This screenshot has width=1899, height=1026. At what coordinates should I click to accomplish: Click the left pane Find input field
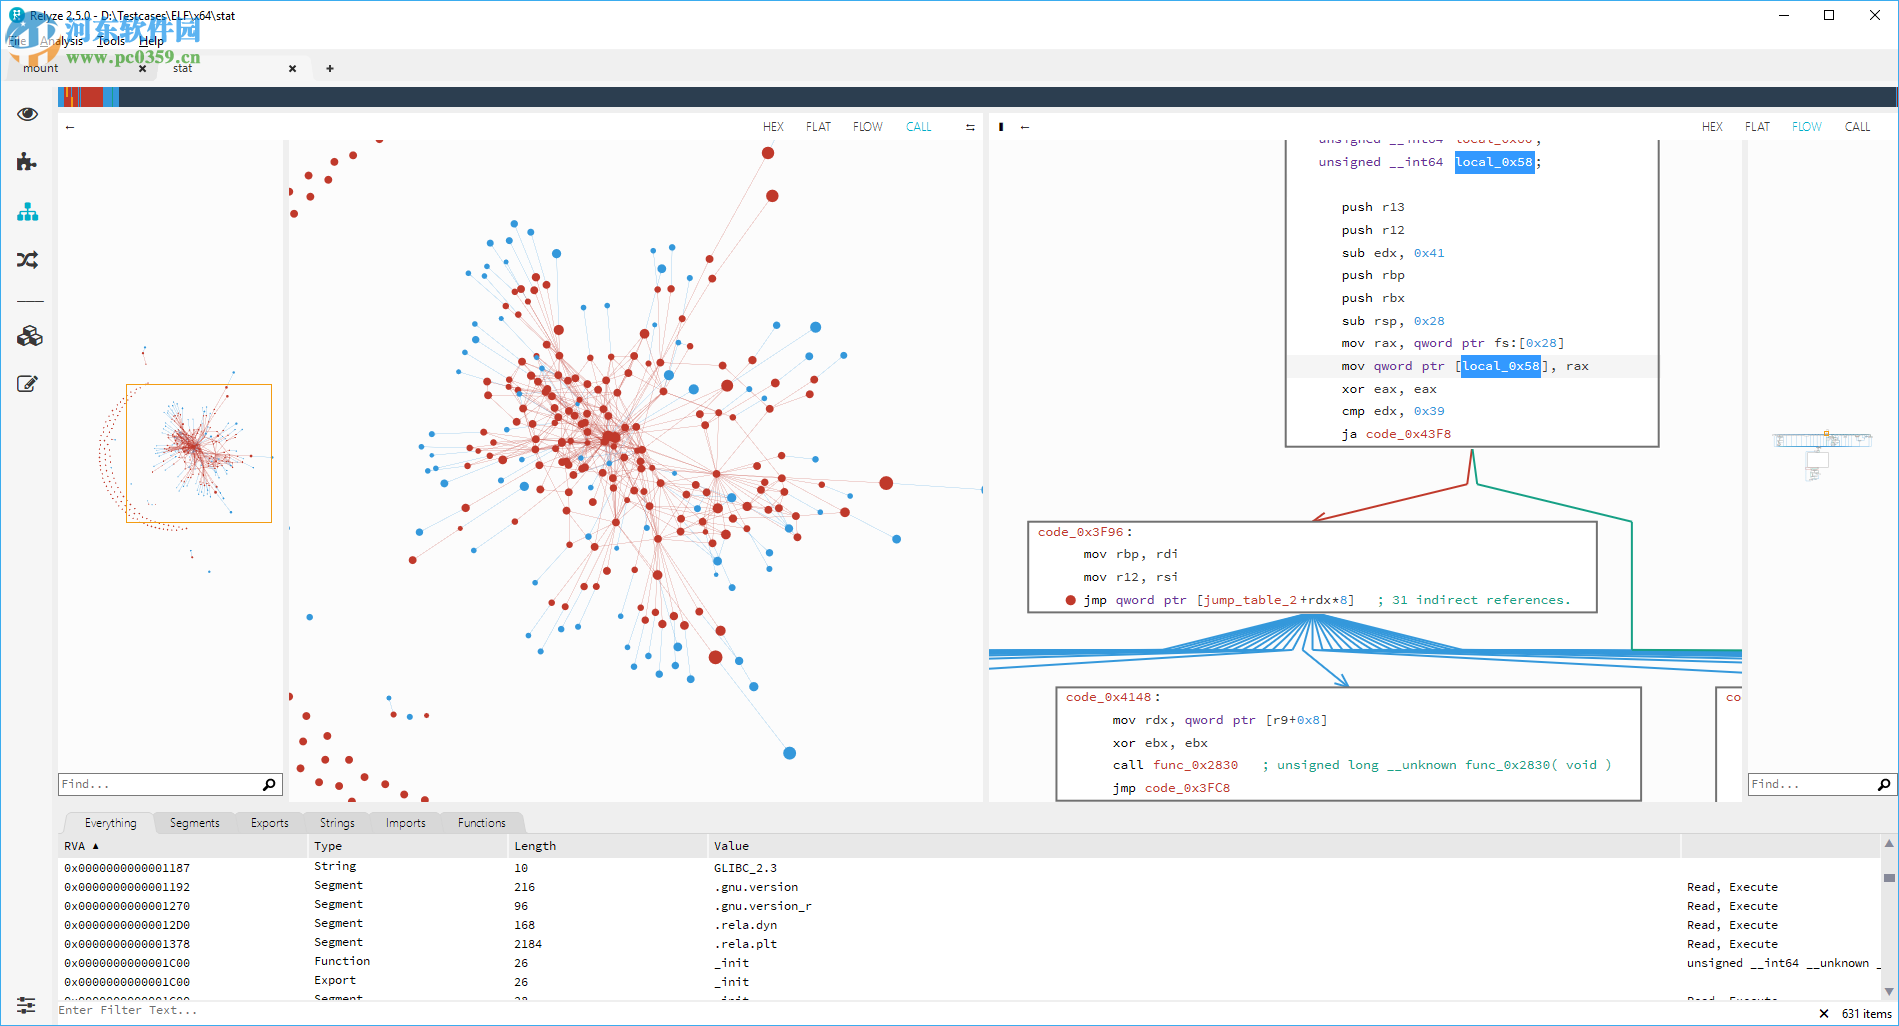[160, 785]
